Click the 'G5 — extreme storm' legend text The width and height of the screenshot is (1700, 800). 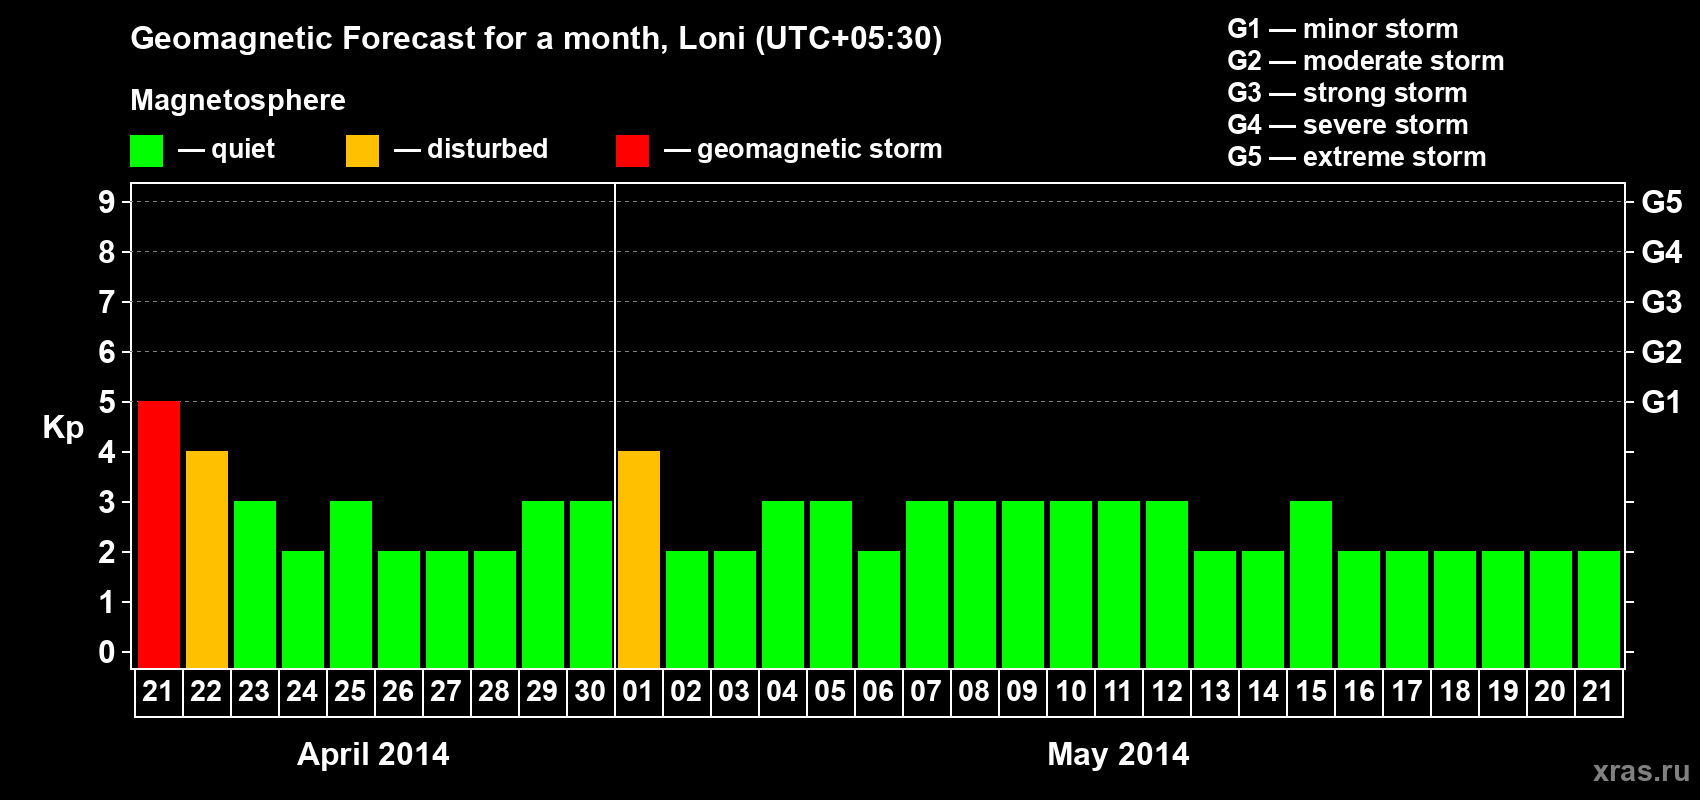[1357, 157]
